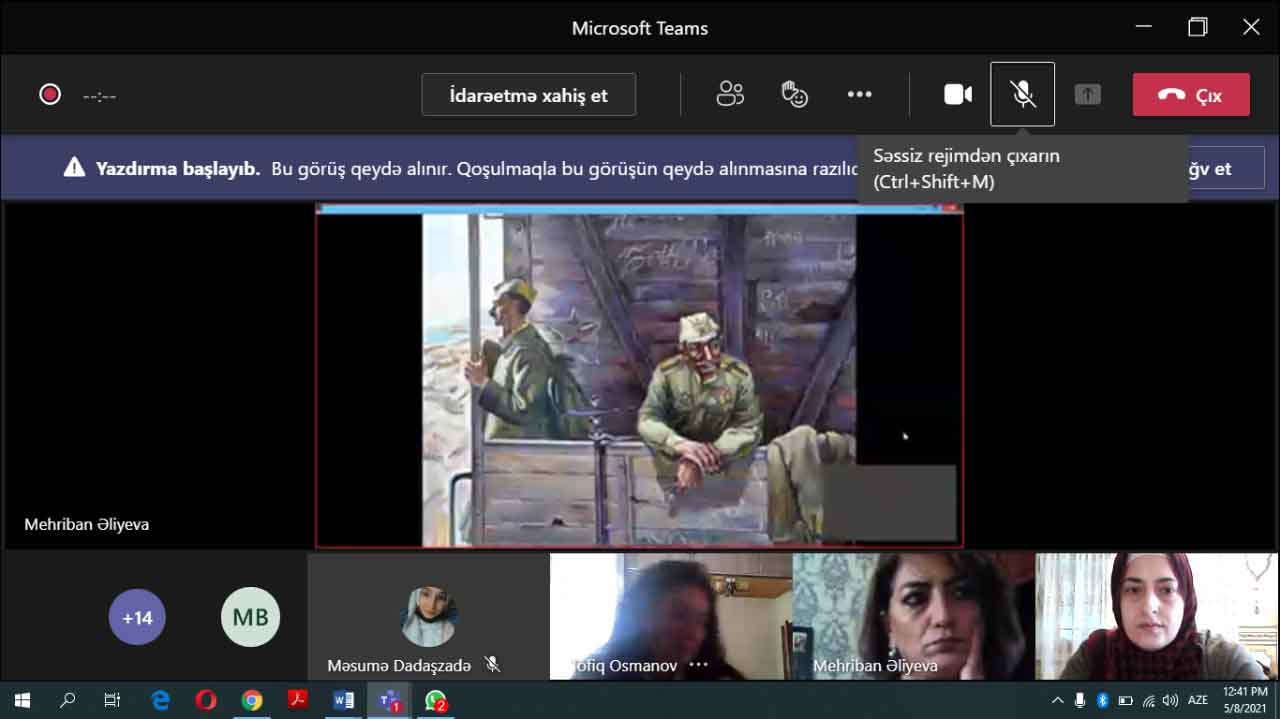Open WhatsApp from the taskbar

(x=435, y=701)
